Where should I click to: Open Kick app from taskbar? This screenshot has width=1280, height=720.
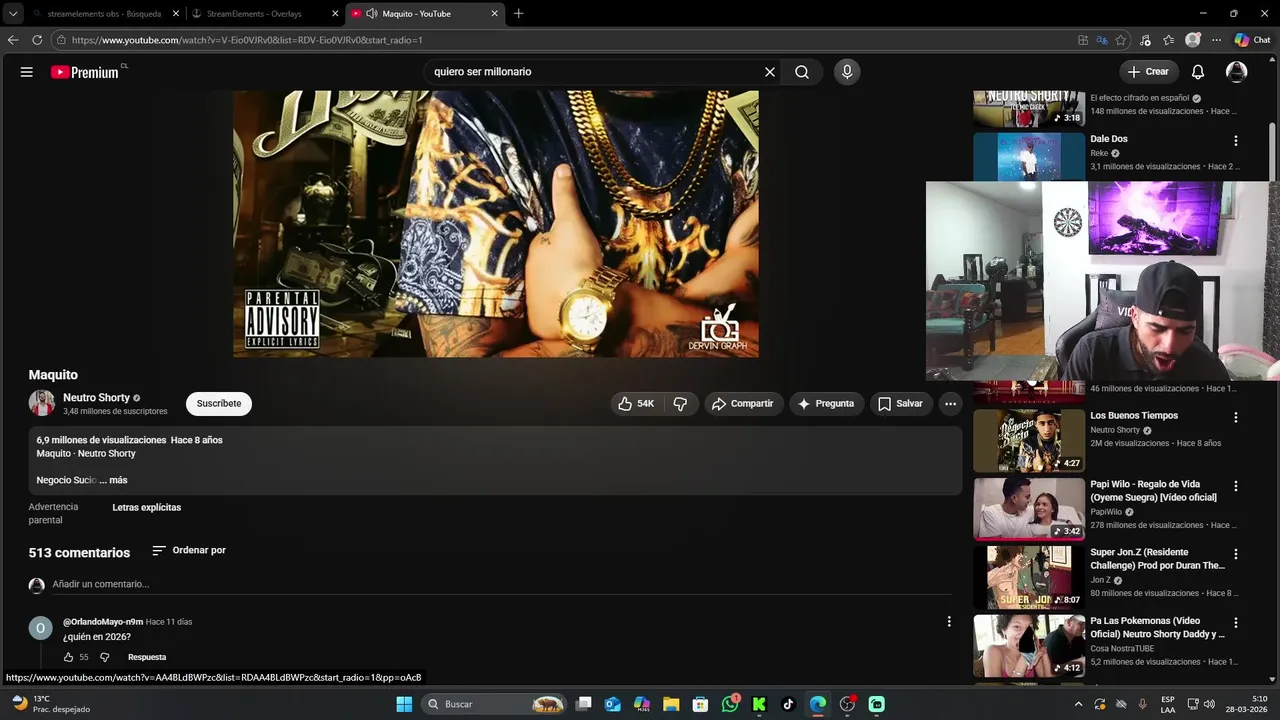tap(759, 704)
